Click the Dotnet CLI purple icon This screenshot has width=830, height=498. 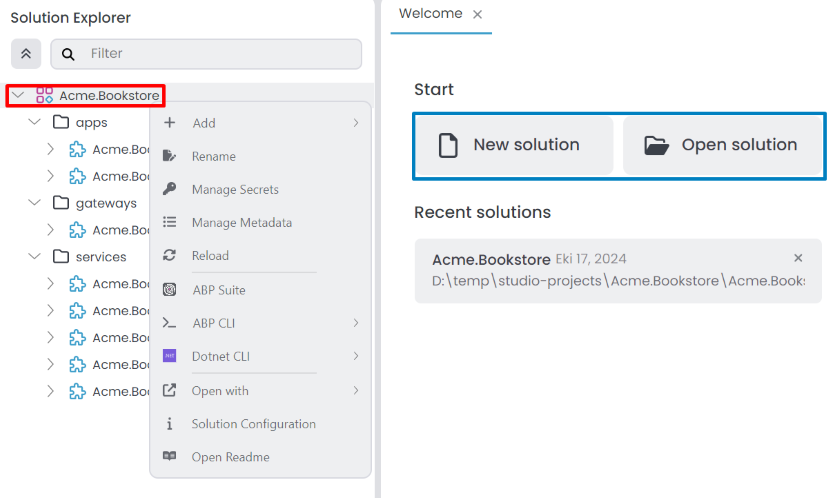[170, 356]
